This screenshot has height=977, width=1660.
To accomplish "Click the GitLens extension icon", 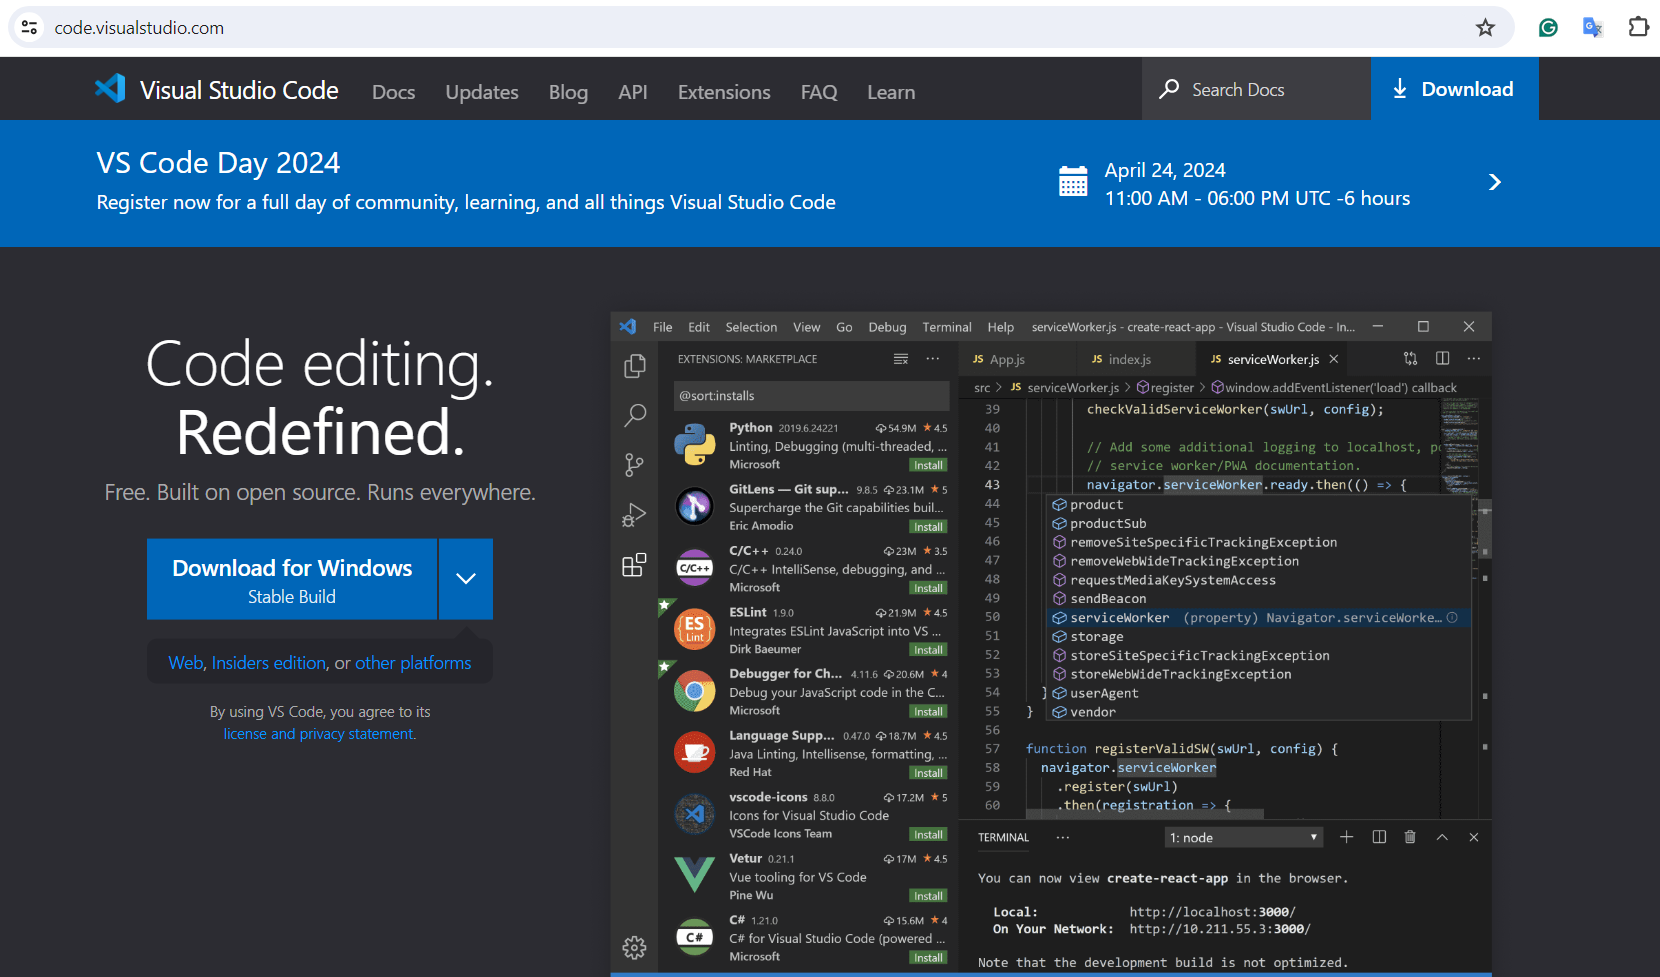I will tap(694, 506).
